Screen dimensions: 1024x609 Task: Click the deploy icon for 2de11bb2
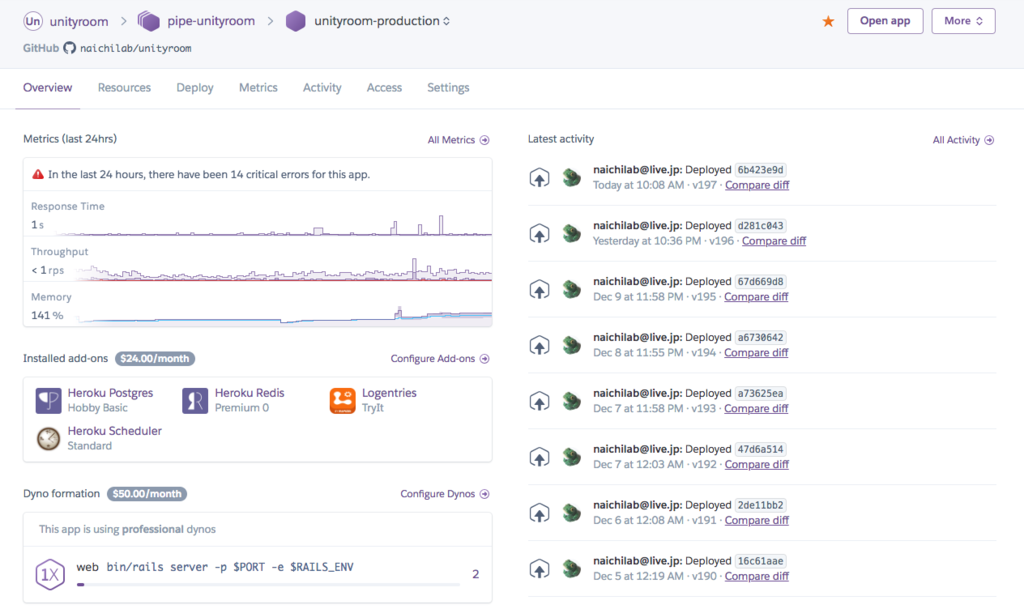click(539, 512)
